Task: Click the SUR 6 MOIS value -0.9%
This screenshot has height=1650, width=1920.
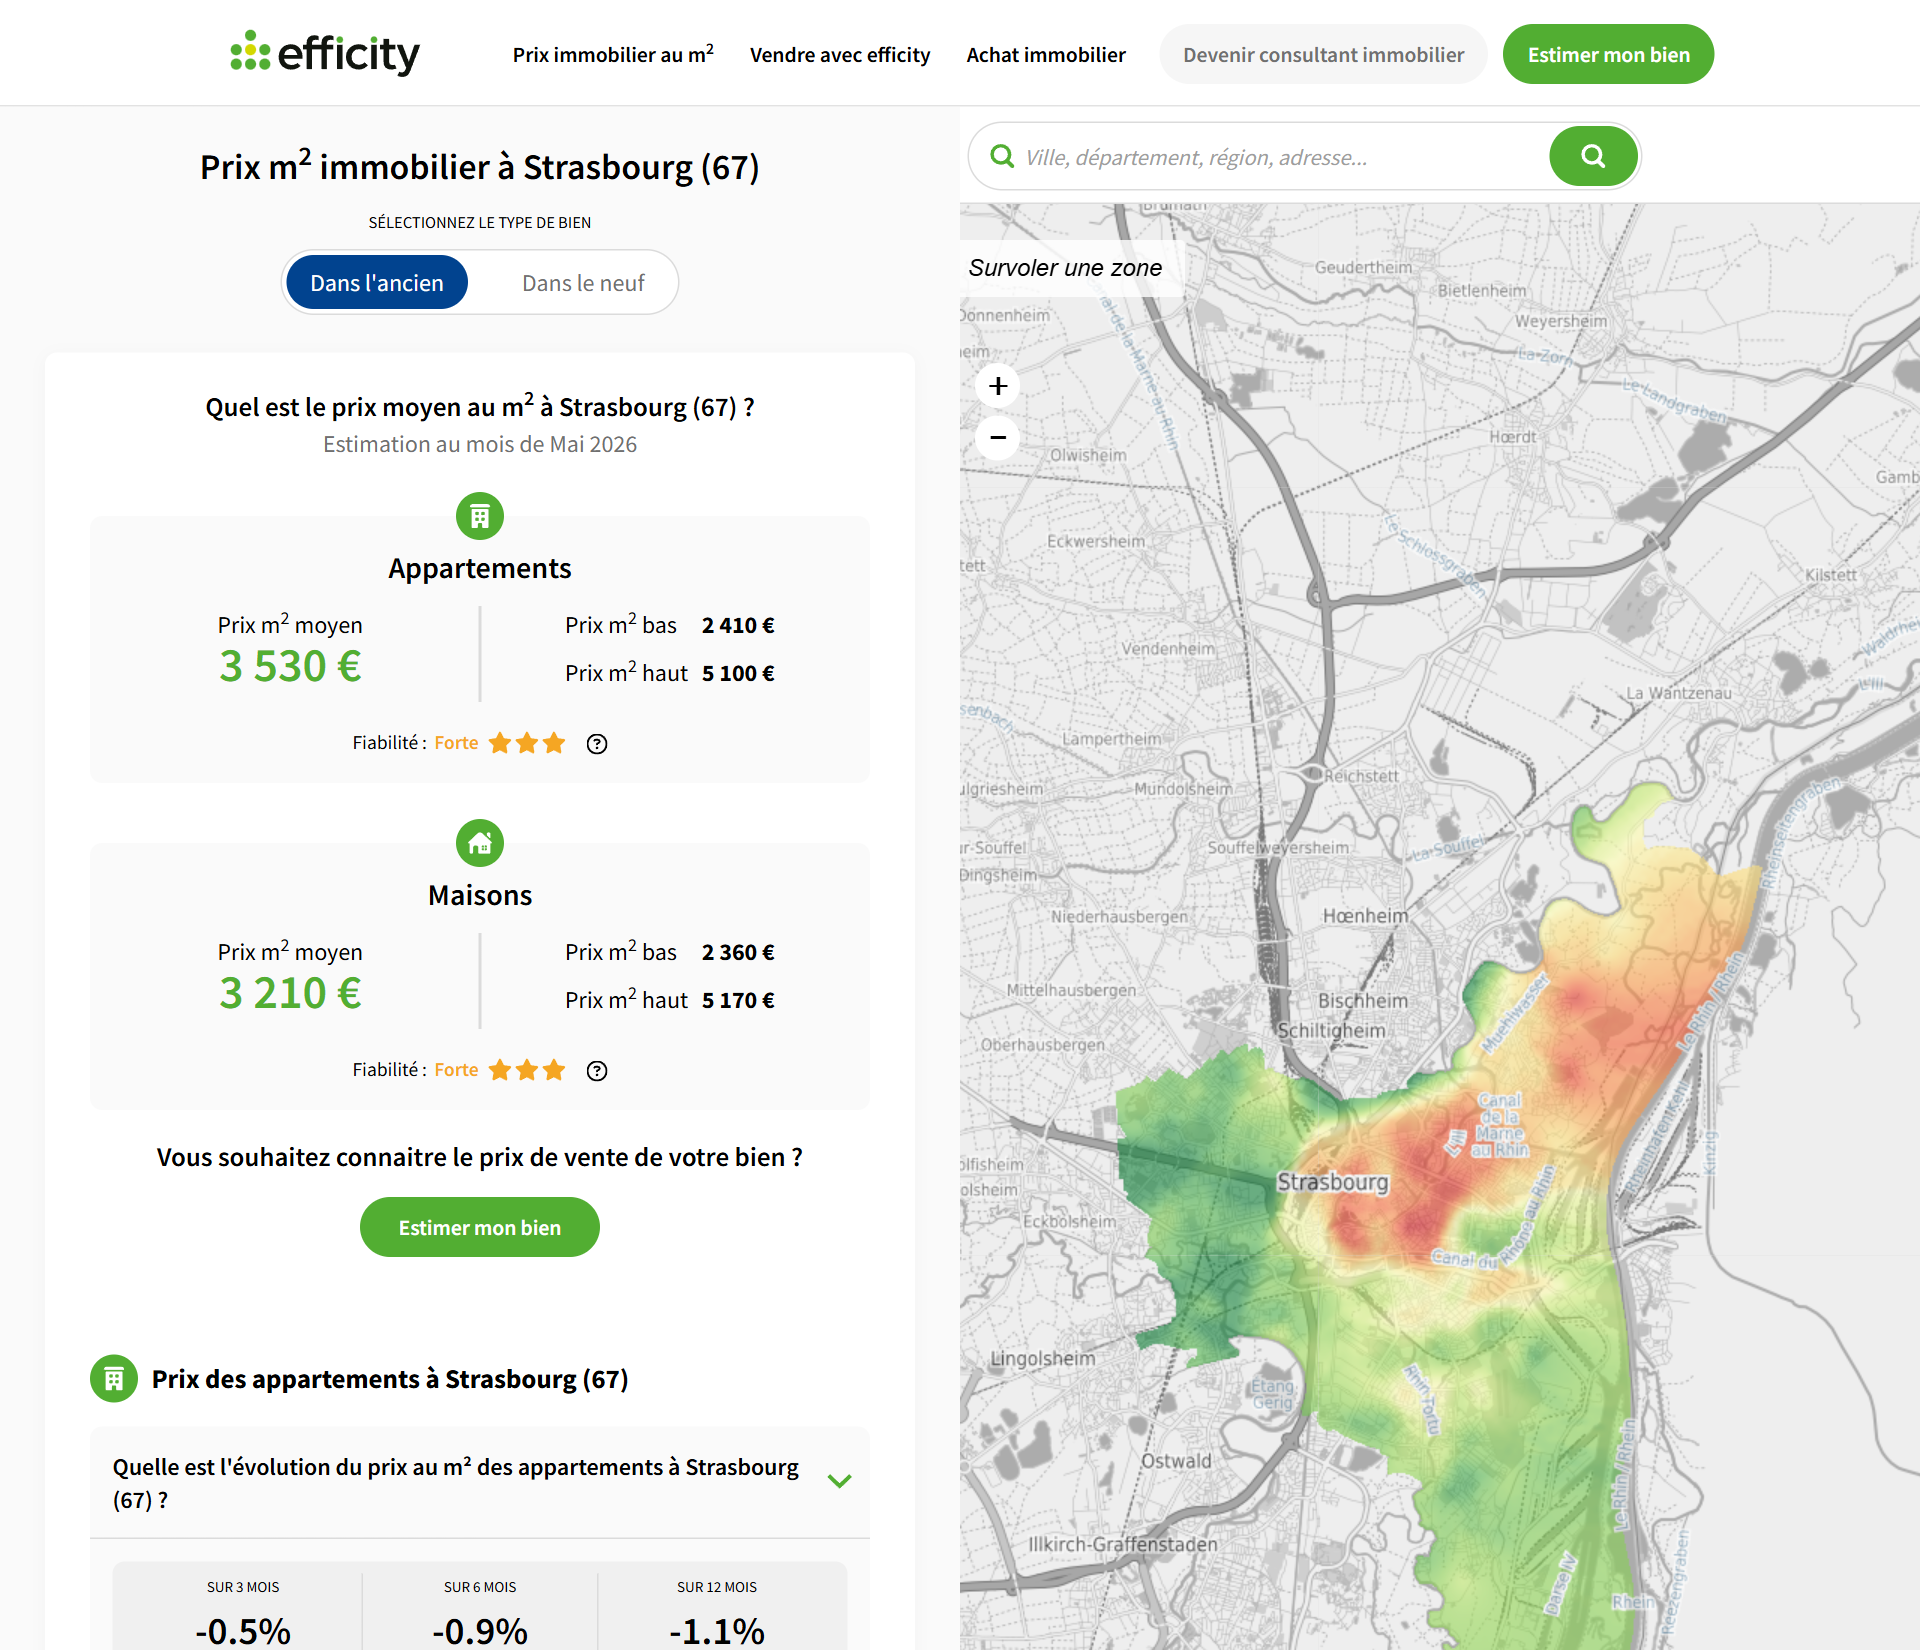Action: point(480,1631)
